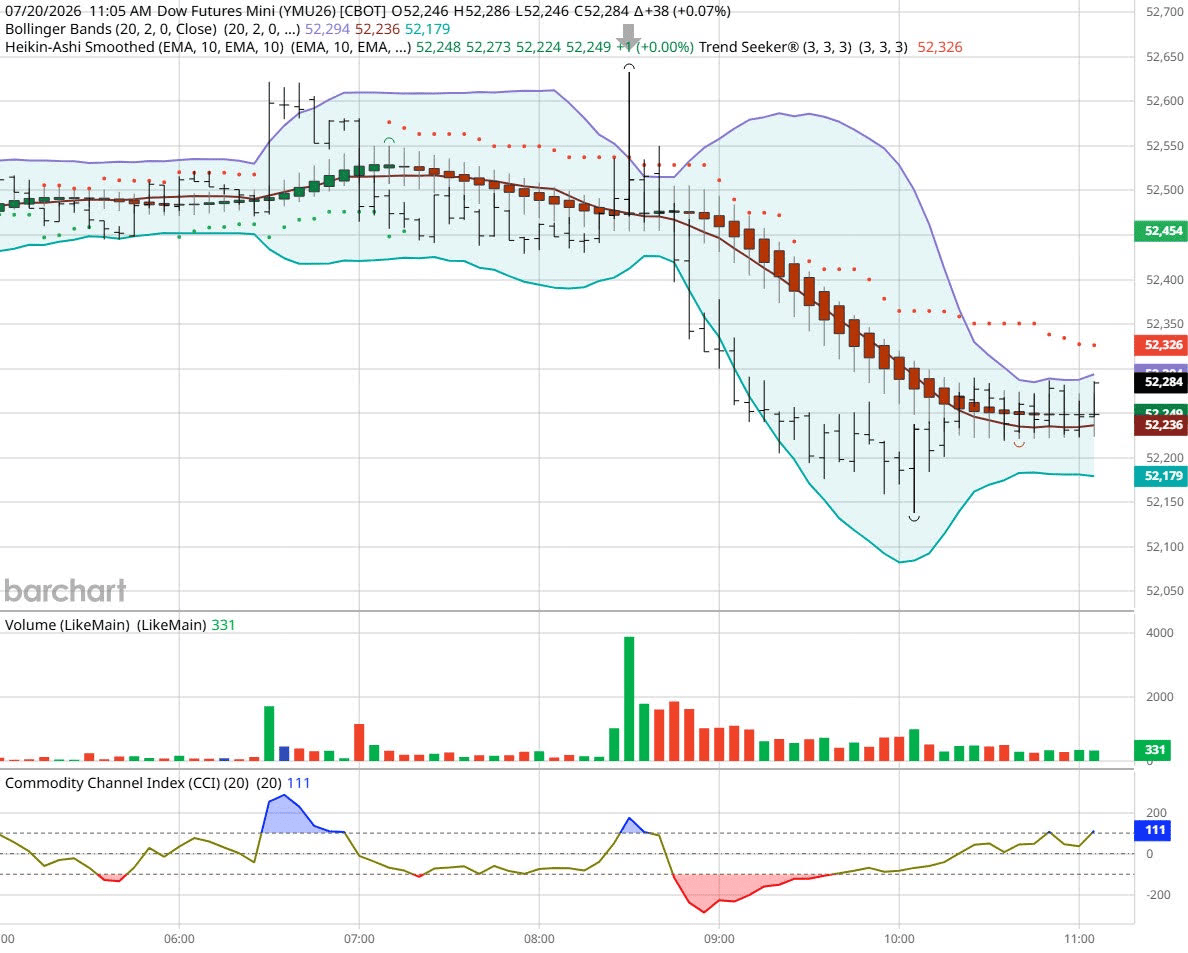
Task: Click the 07:00 time axis label
Action: click(359, 939)
